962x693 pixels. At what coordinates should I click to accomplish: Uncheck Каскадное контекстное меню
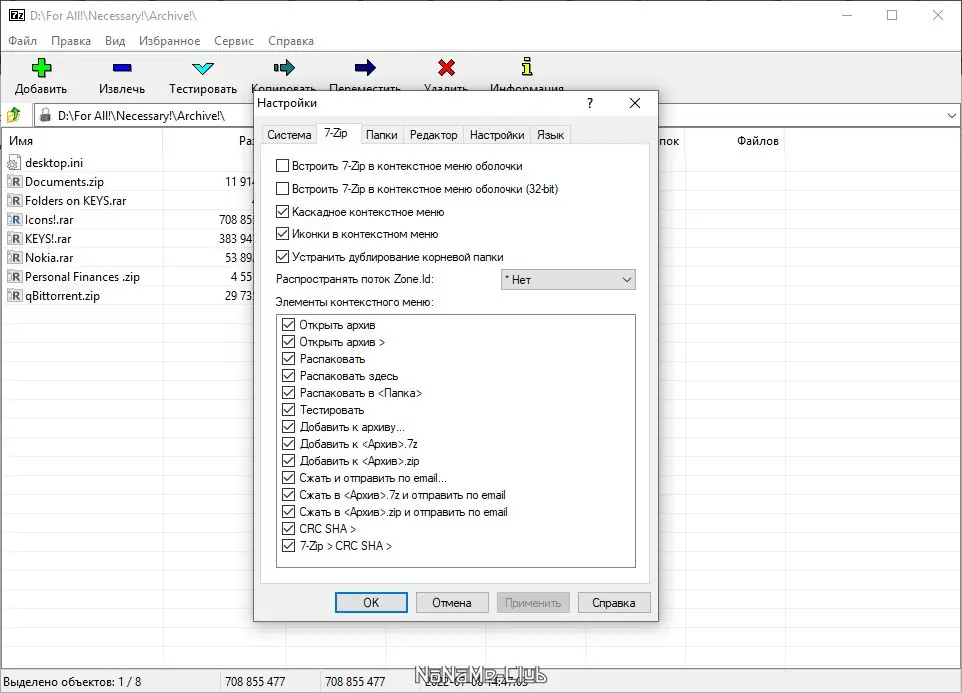(x=282, y=212)
